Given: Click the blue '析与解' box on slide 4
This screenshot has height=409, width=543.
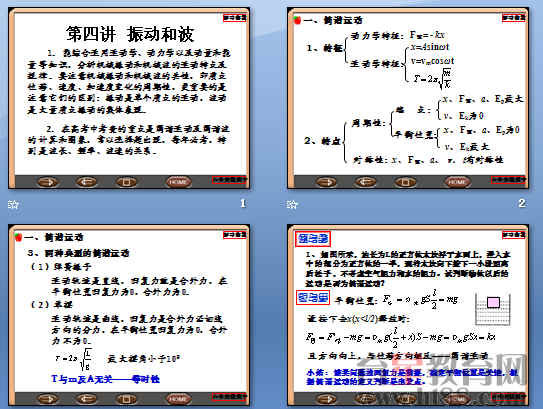Looking at the screenshot, I should click(313, 297).
